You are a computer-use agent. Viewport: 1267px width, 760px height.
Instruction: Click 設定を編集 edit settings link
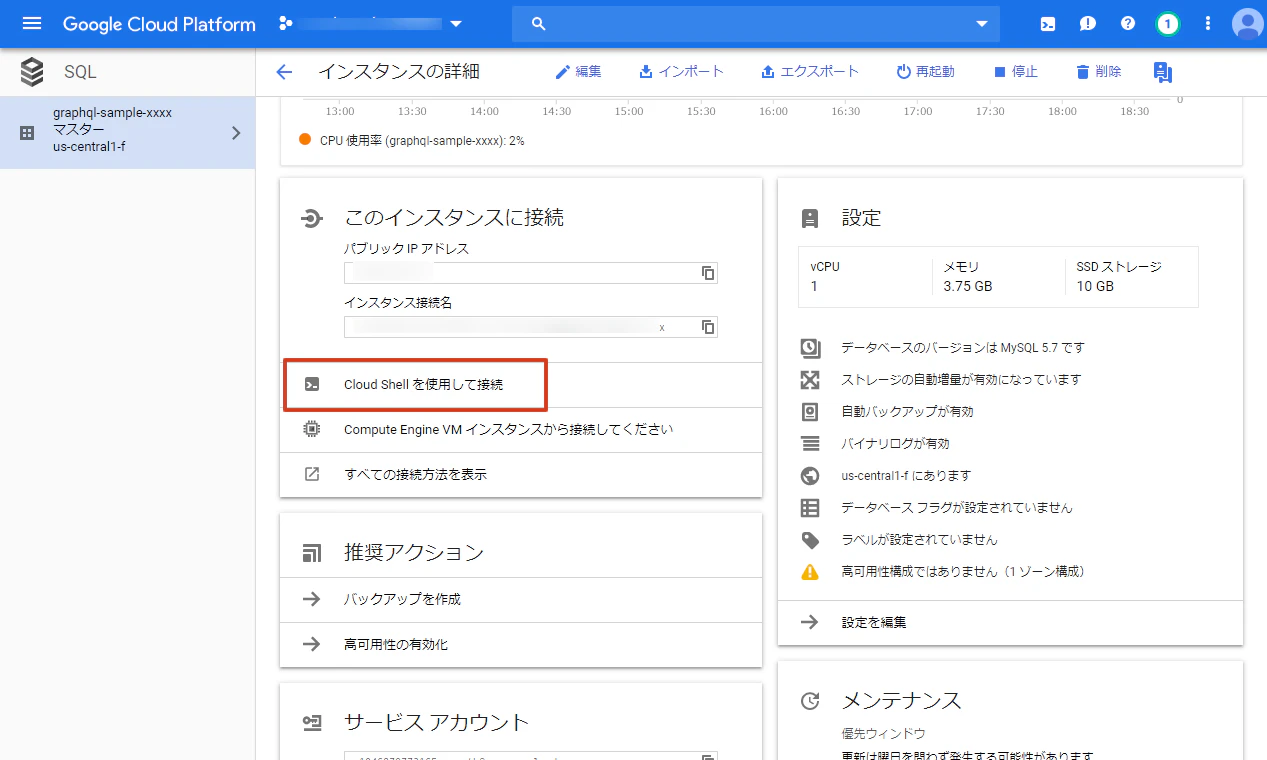(1010, 622)
